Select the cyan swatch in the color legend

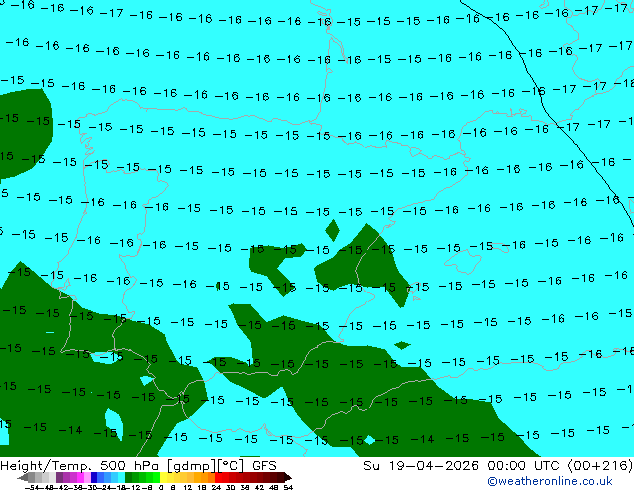(x=121, y=477)
